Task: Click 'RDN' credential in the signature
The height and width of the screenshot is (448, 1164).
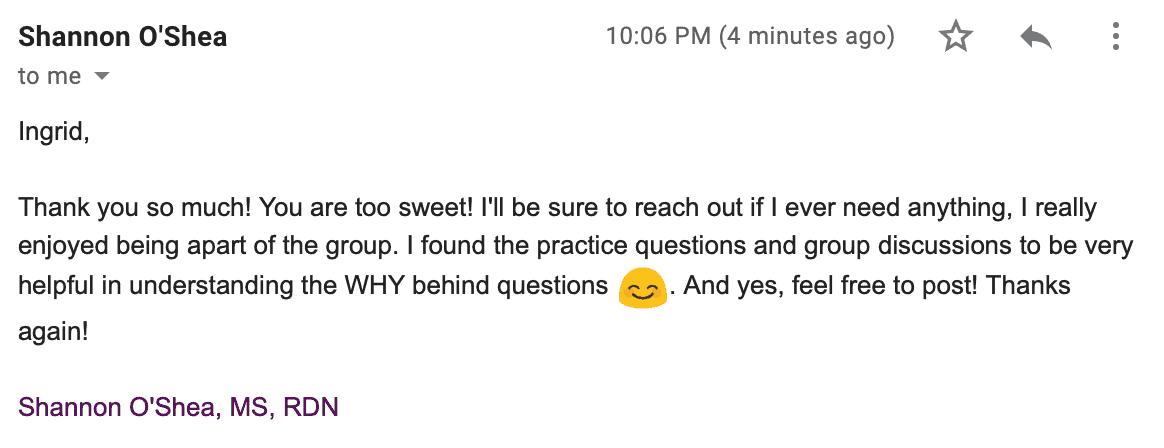Action: pyautogui.click(x=311, y=407)
